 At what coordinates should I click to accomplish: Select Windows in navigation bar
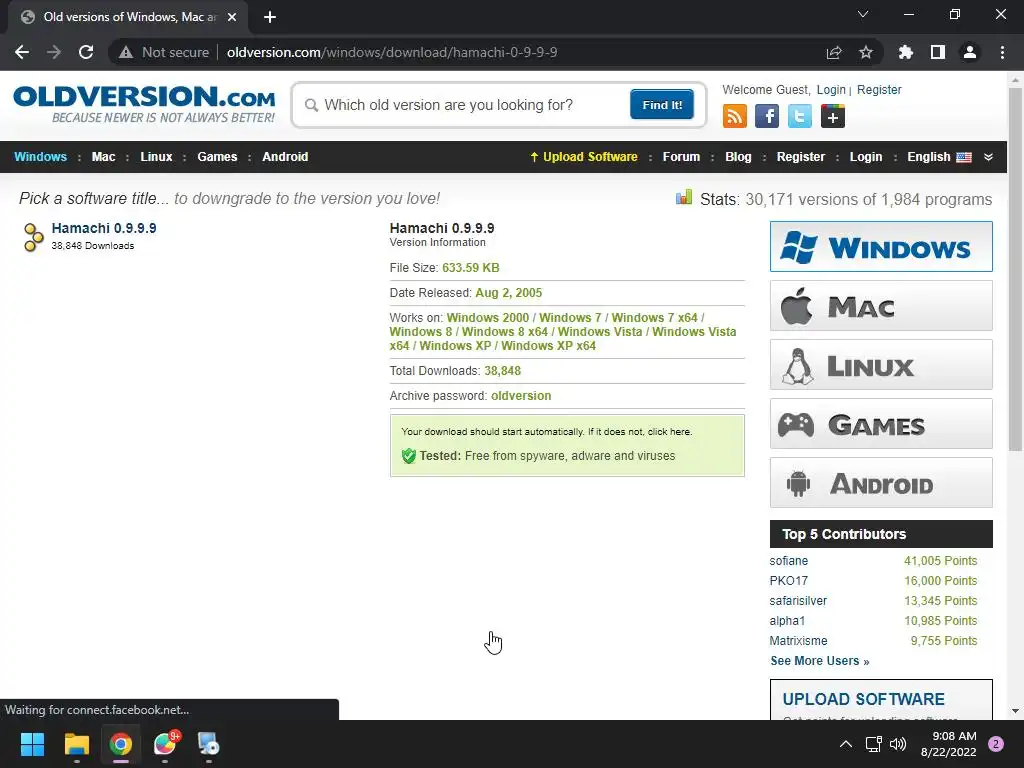(40, 157)
